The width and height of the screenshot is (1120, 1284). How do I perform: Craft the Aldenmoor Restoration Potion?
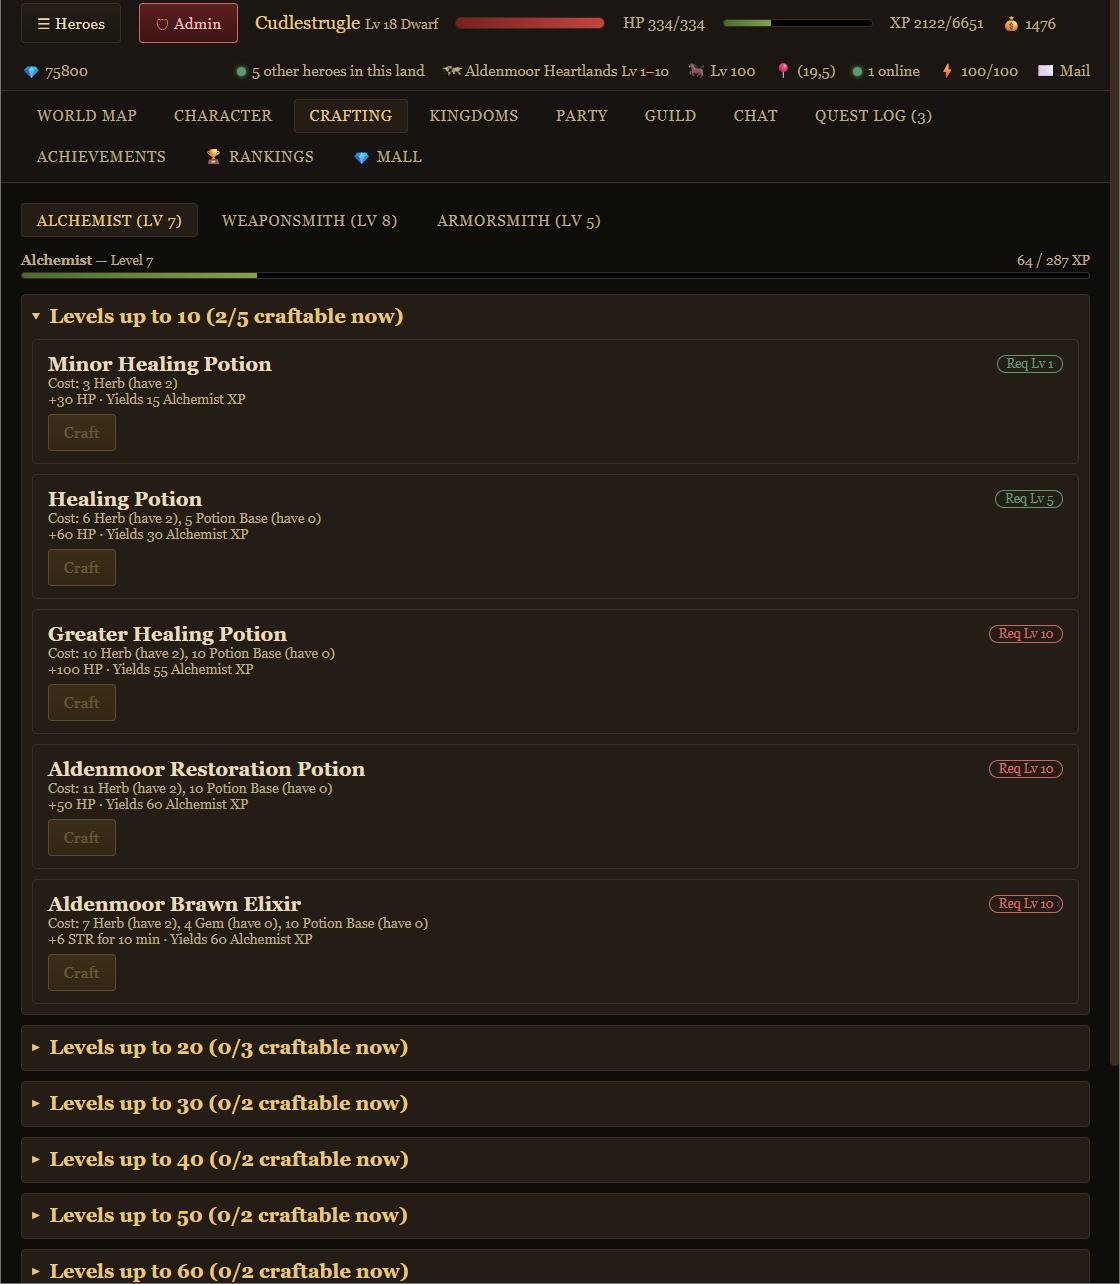82,838
